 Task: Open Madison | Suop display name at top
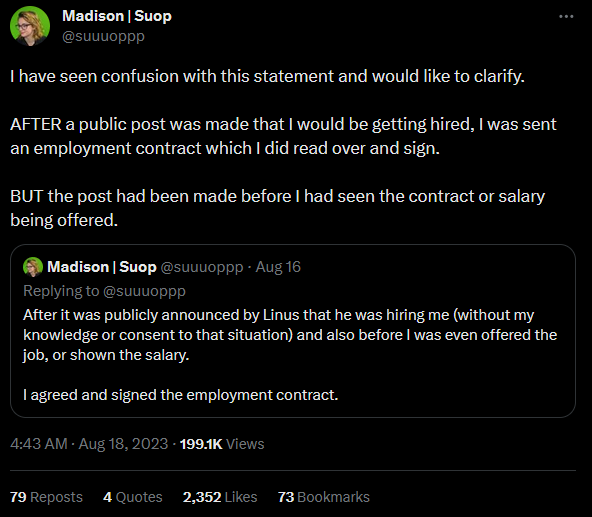pos(117,16)
